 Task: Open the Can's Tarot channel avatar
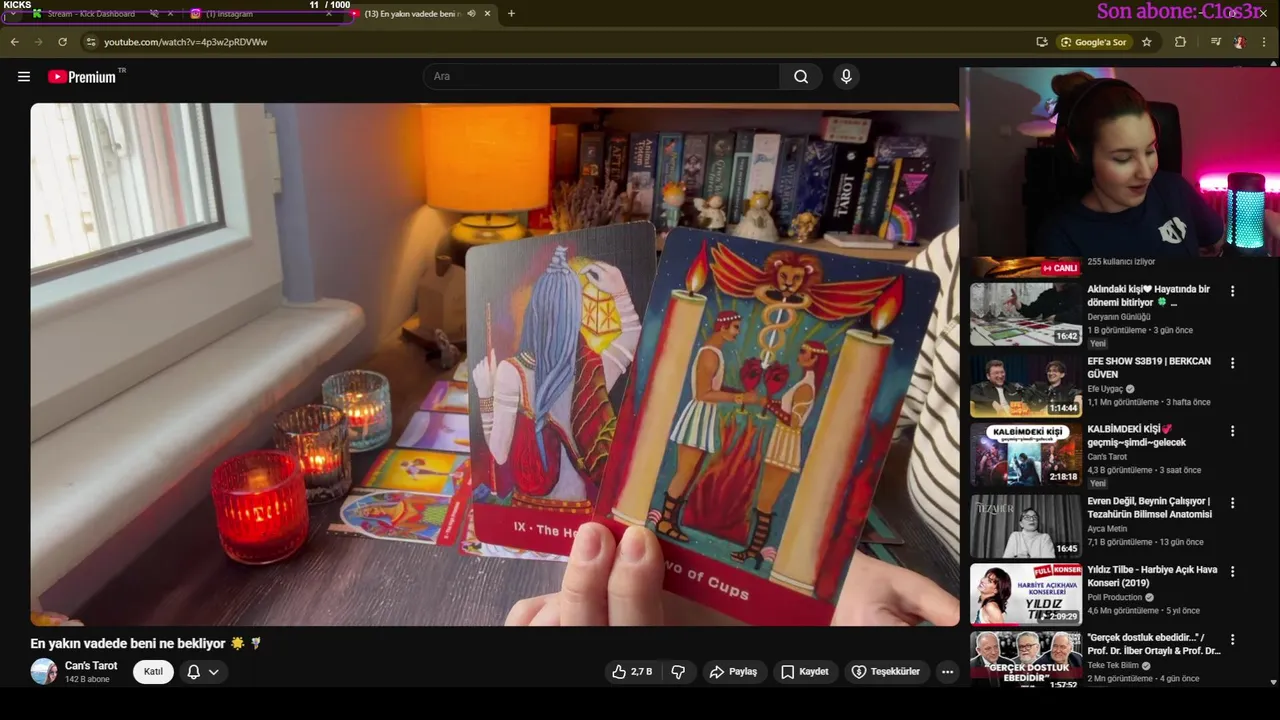[44, 671]
